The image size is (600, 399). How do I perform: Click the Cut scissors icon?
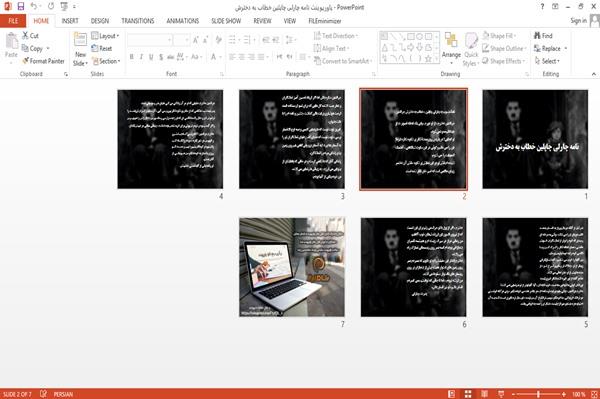click(25, 36)
